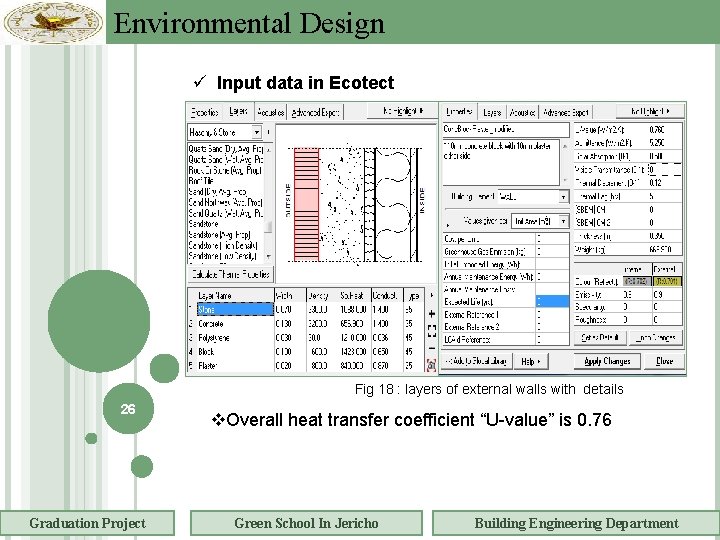Switch to Layers tab in right panel
This screenshot has width=720, height=540.
tap(492, 112)
